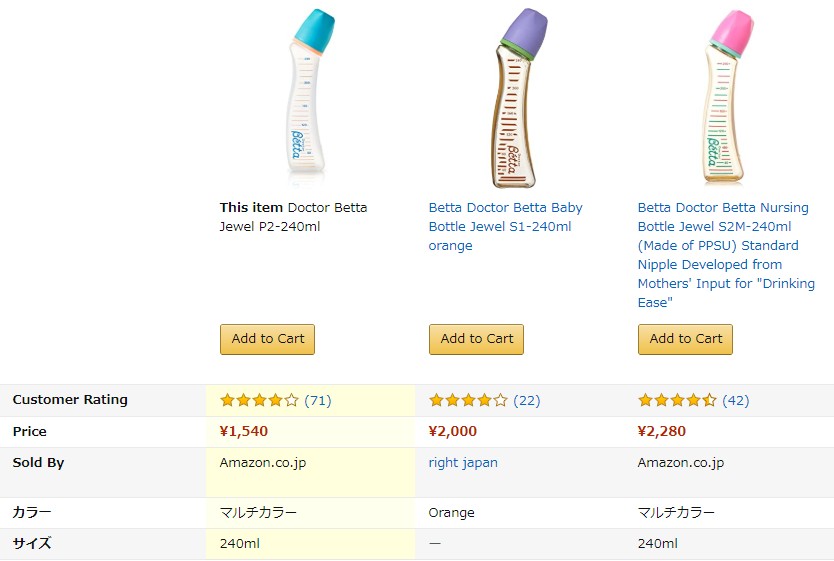
Task: Add Doctor Betta Jewel P2-240ml to cart
Action: click(268, 339)
